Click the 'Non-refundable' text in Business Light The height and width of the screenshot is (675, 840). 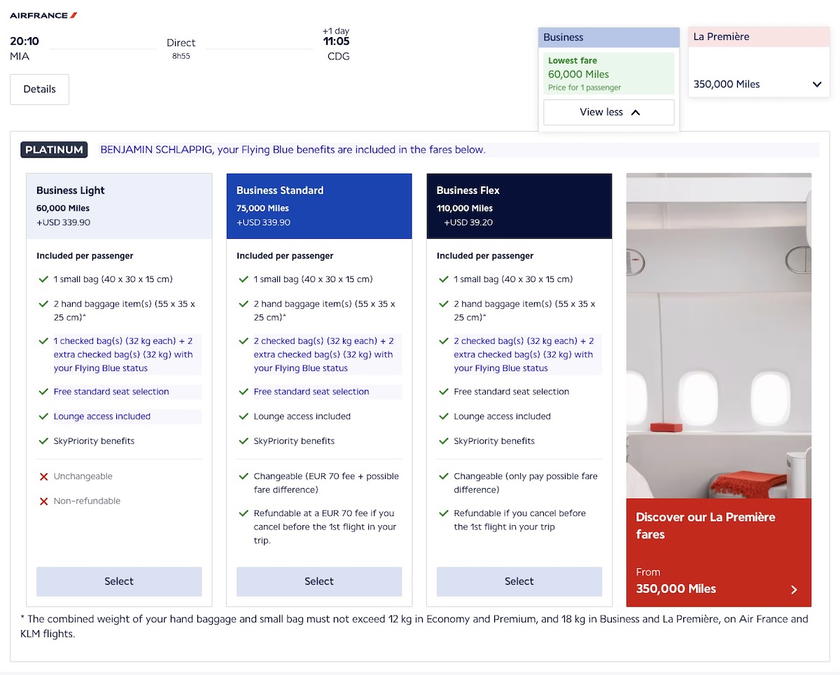coord(87,501)
